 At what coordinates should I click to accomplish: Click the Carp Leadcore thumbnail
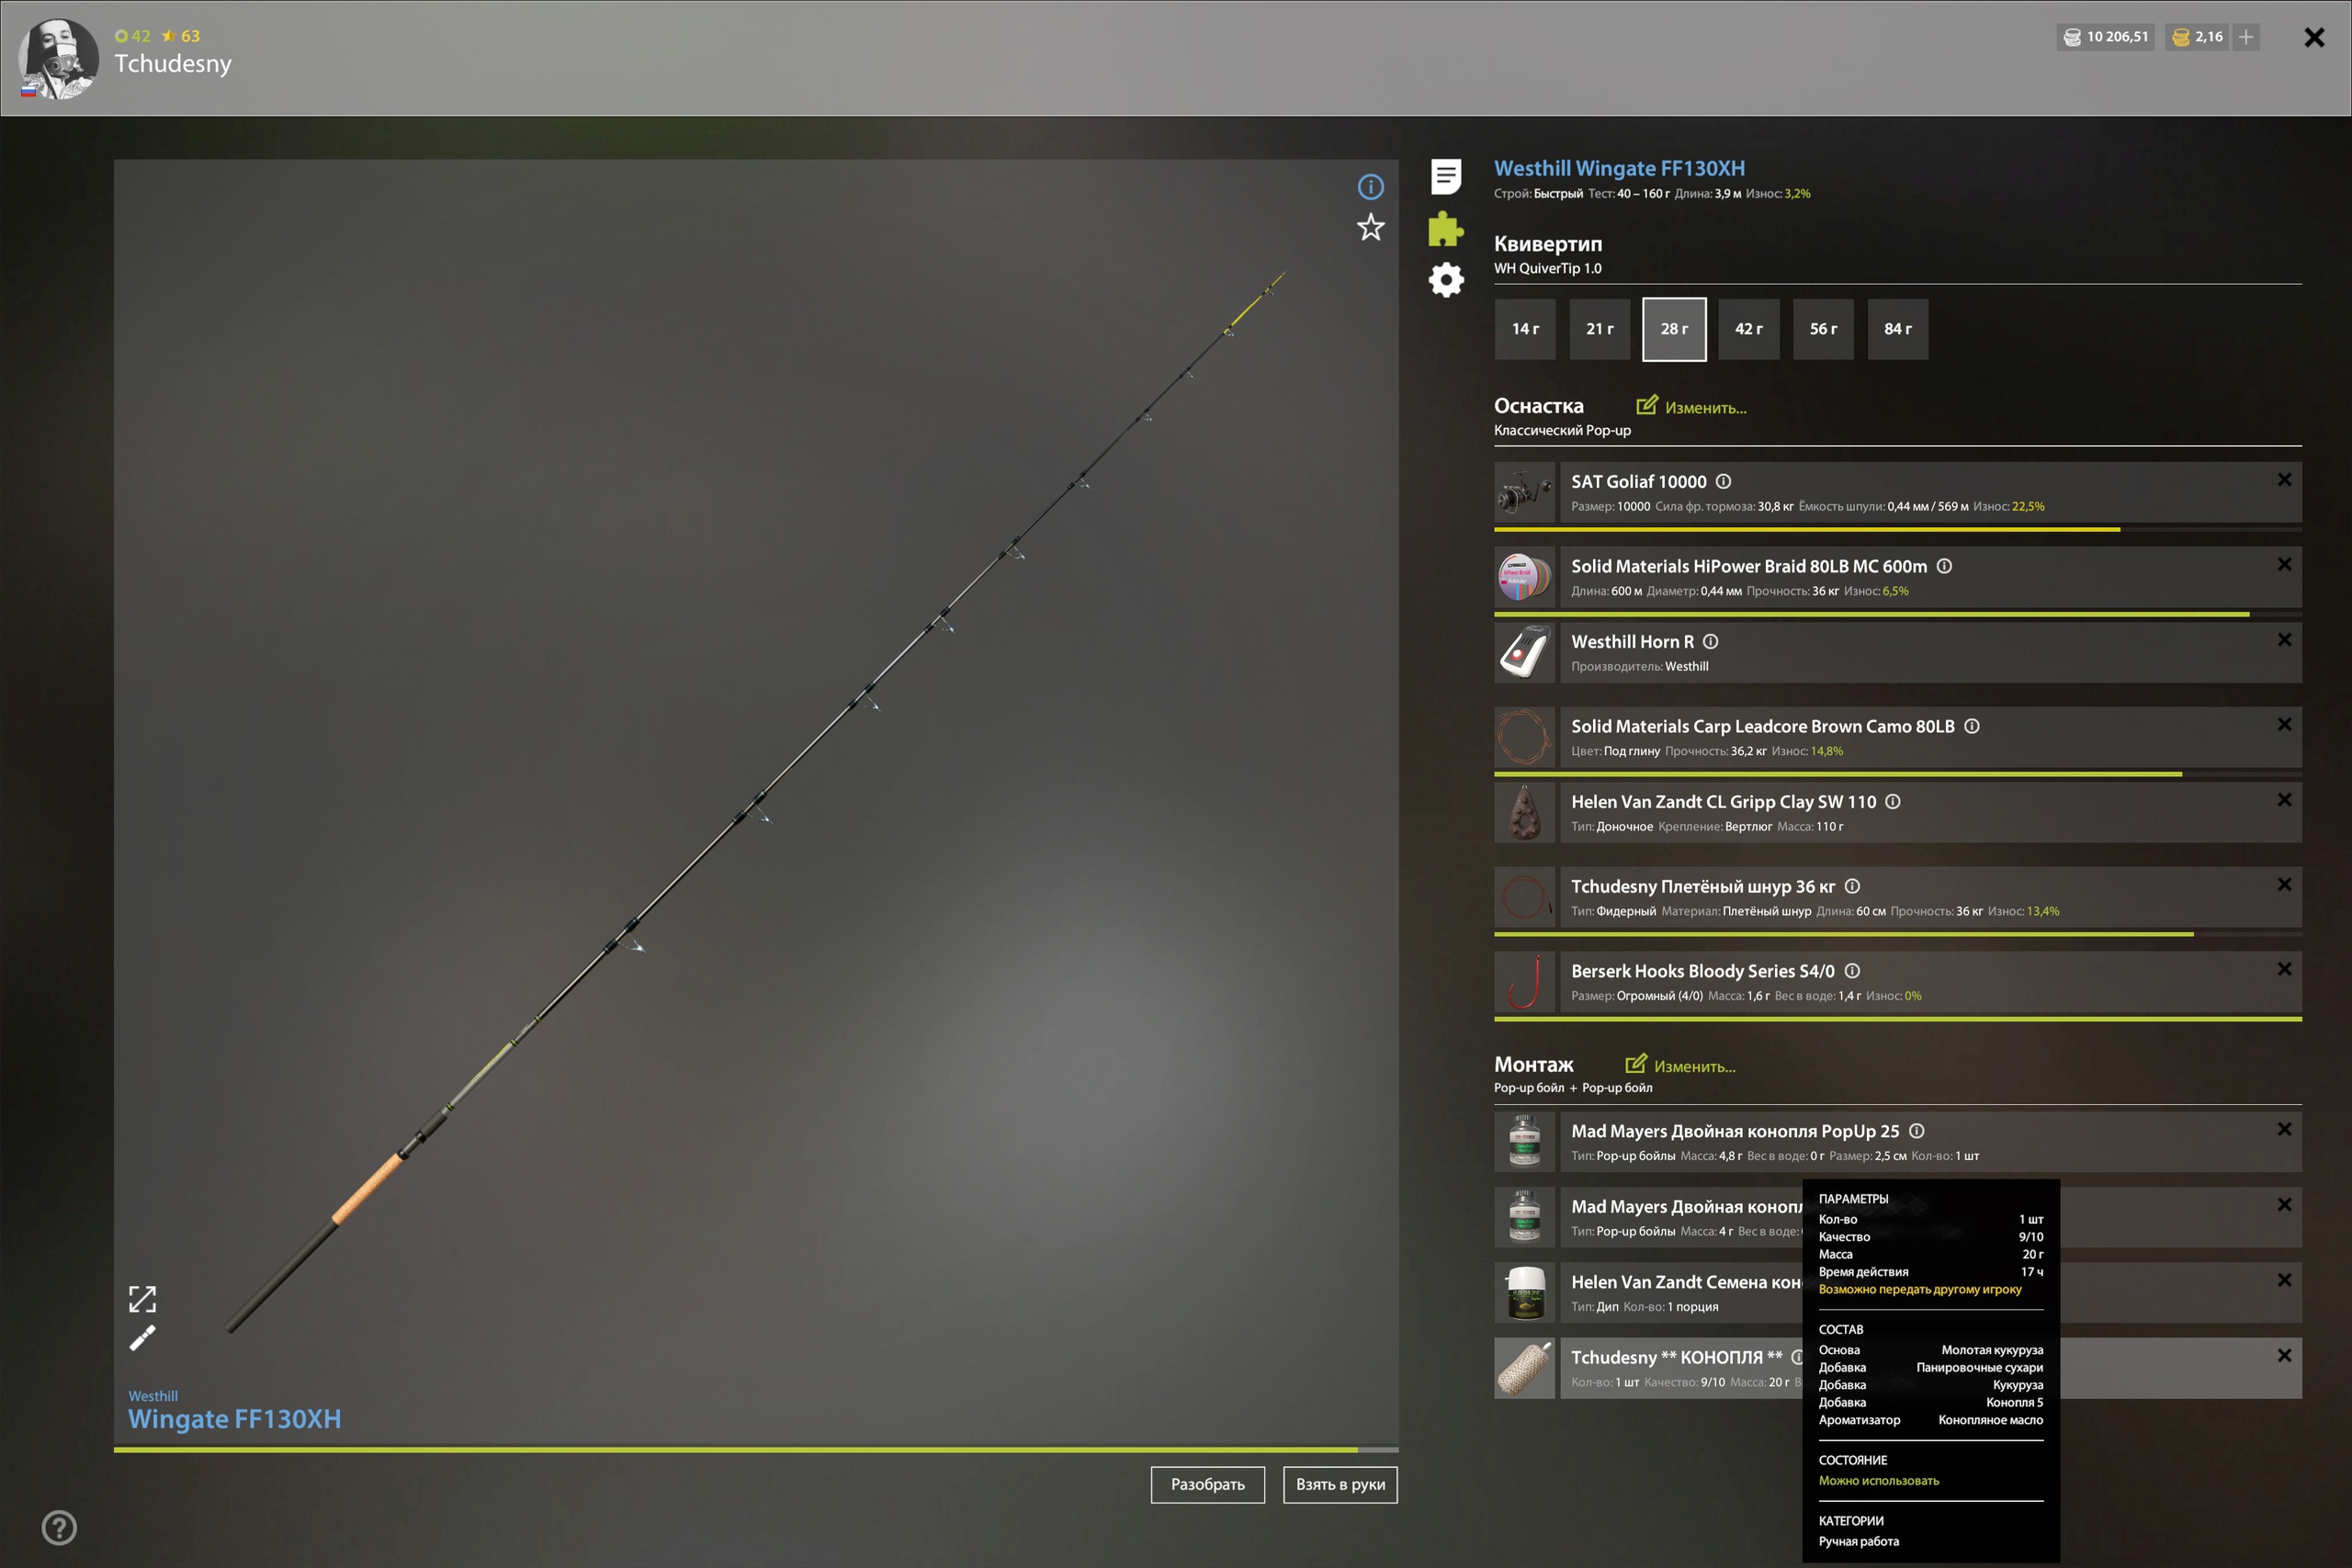click(1525, 737)
